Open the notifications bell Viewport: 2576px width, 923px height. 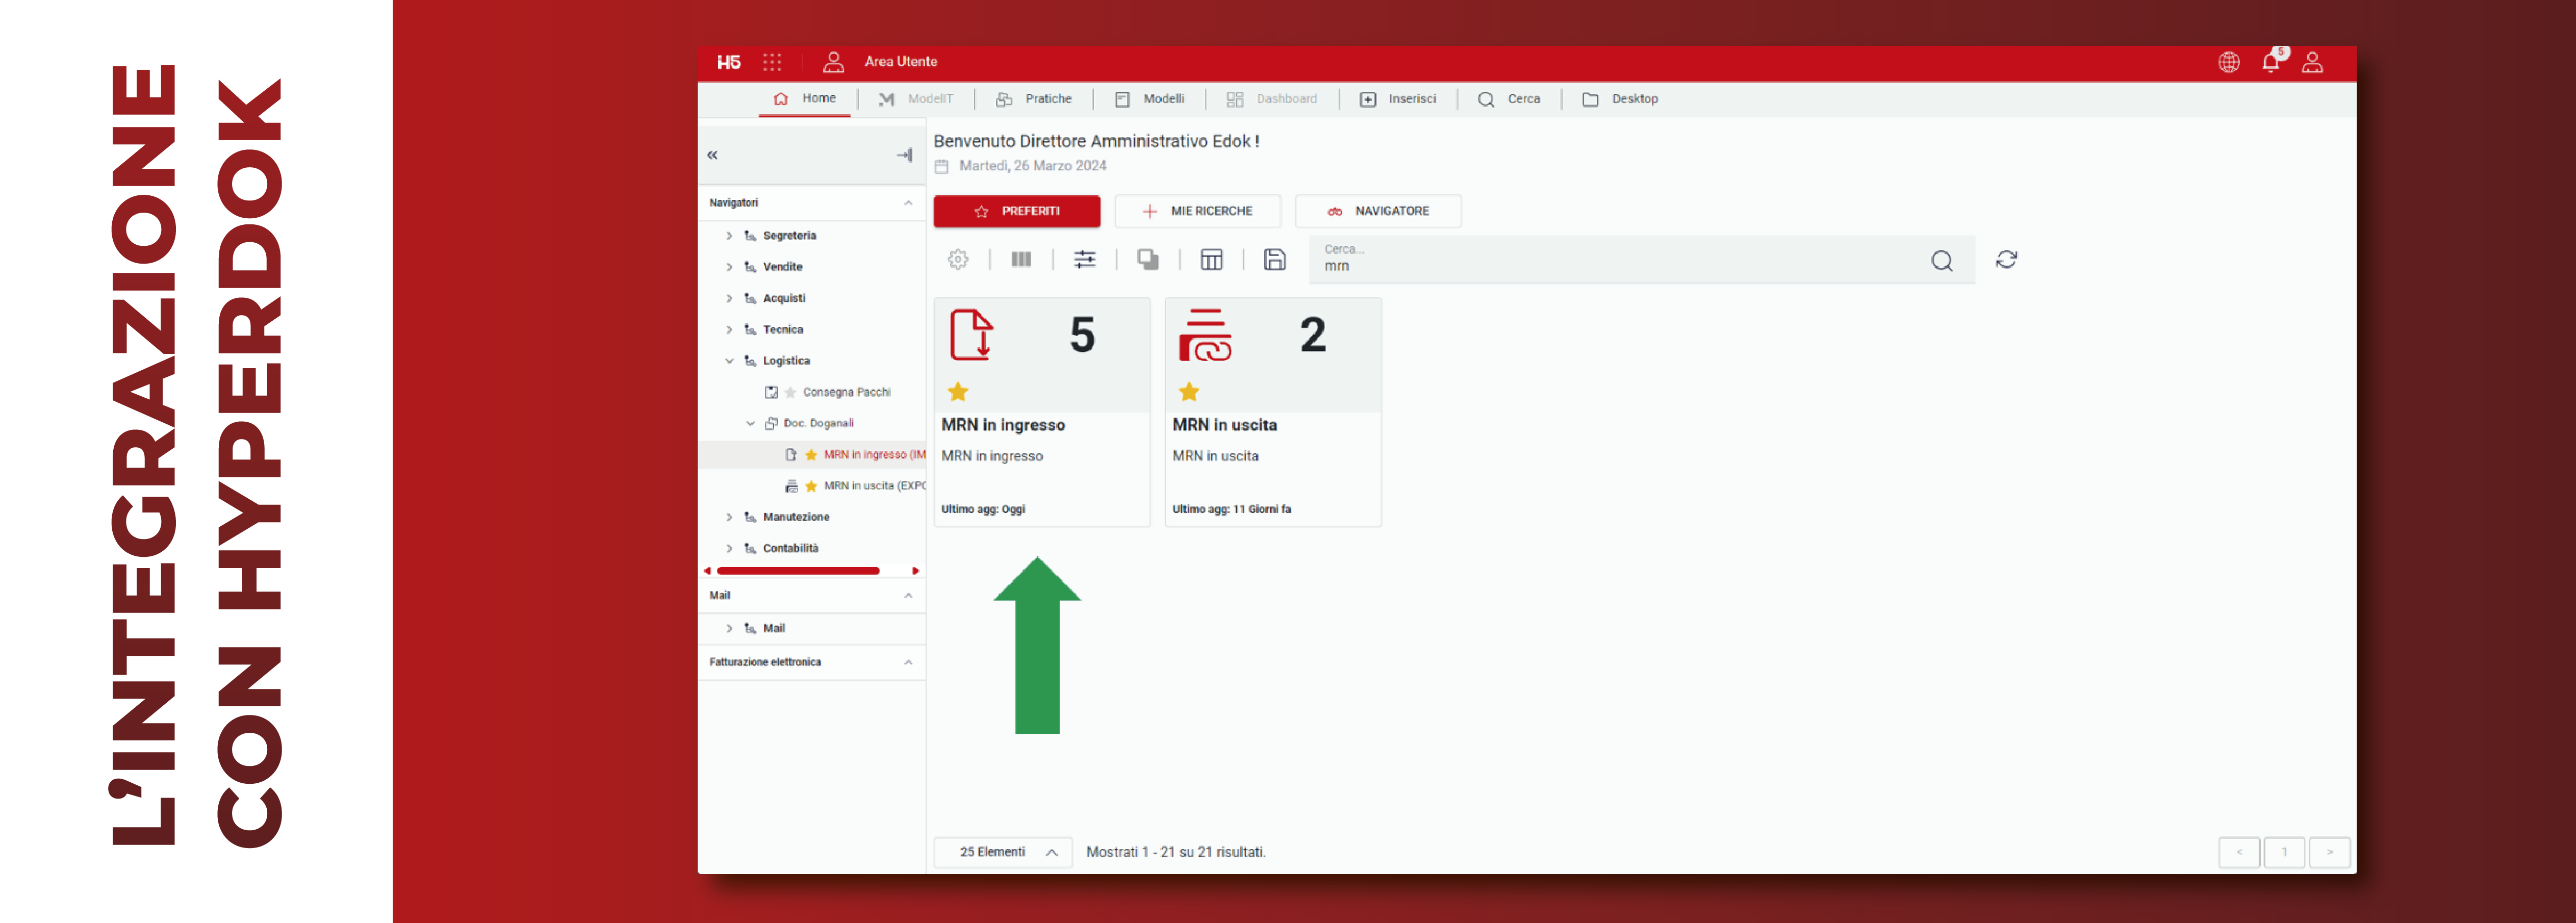point(2271,62)
